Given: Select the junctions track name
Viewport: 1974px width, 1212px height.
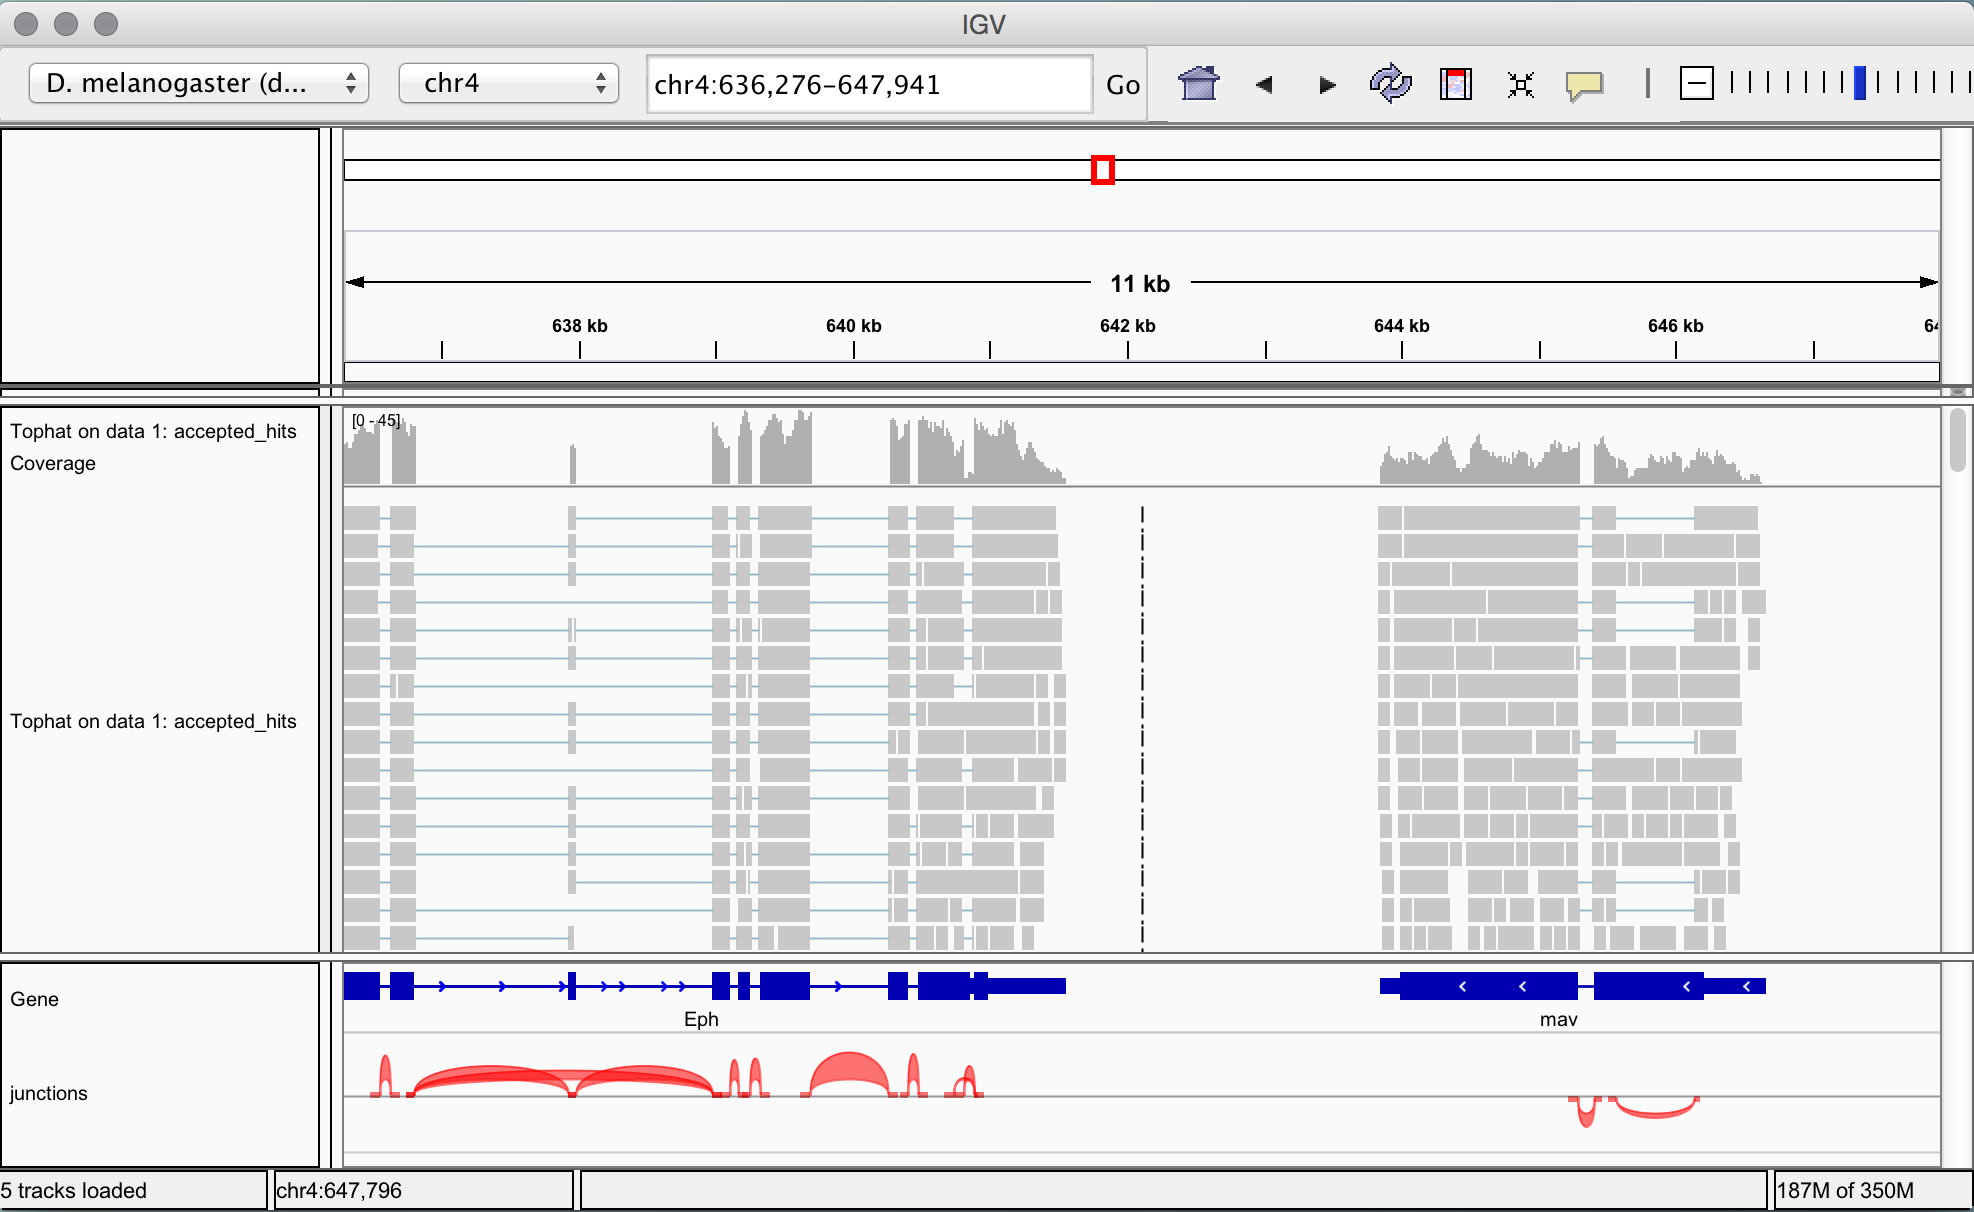Looking at the screenshot, I should coord(49,1093).
